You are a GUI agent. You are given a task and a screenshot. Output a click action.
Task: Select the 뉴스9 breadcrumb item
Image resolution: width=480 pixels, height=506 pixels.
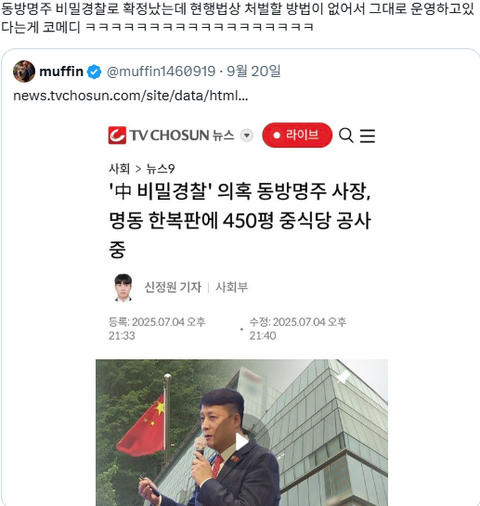[x=160, y=169]
